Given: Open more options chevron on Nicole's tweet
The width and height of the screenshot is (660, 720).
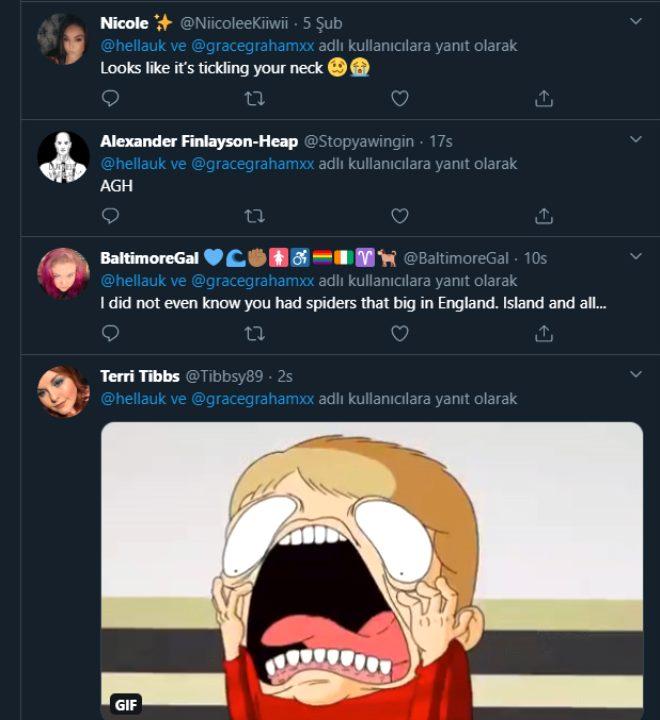Looking at the screenshot, I should [x=636, y=21].
